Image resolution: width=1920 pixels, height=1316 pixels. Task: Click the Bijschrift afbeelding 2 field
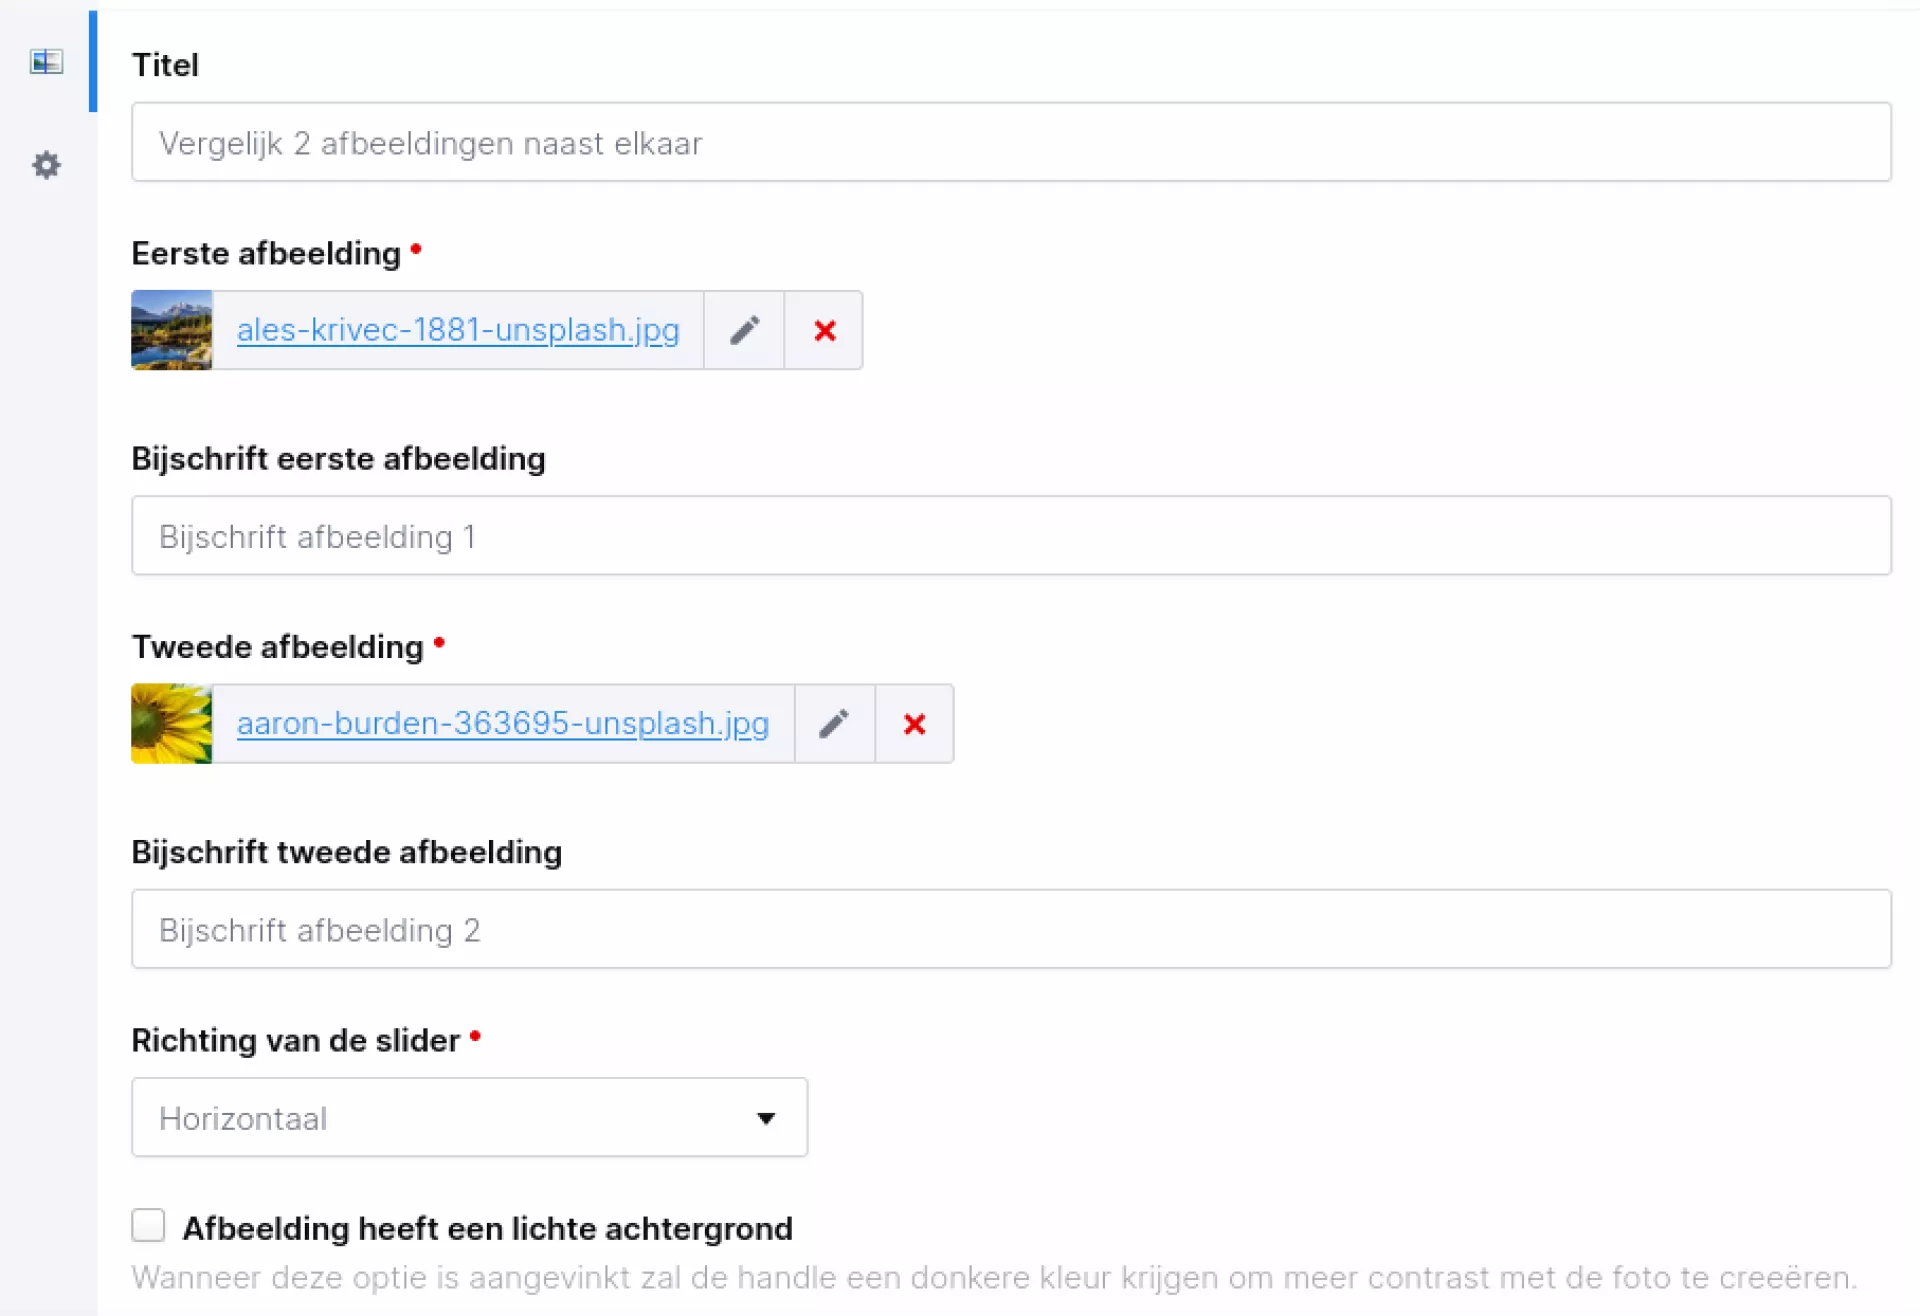tap(1010, 929)
